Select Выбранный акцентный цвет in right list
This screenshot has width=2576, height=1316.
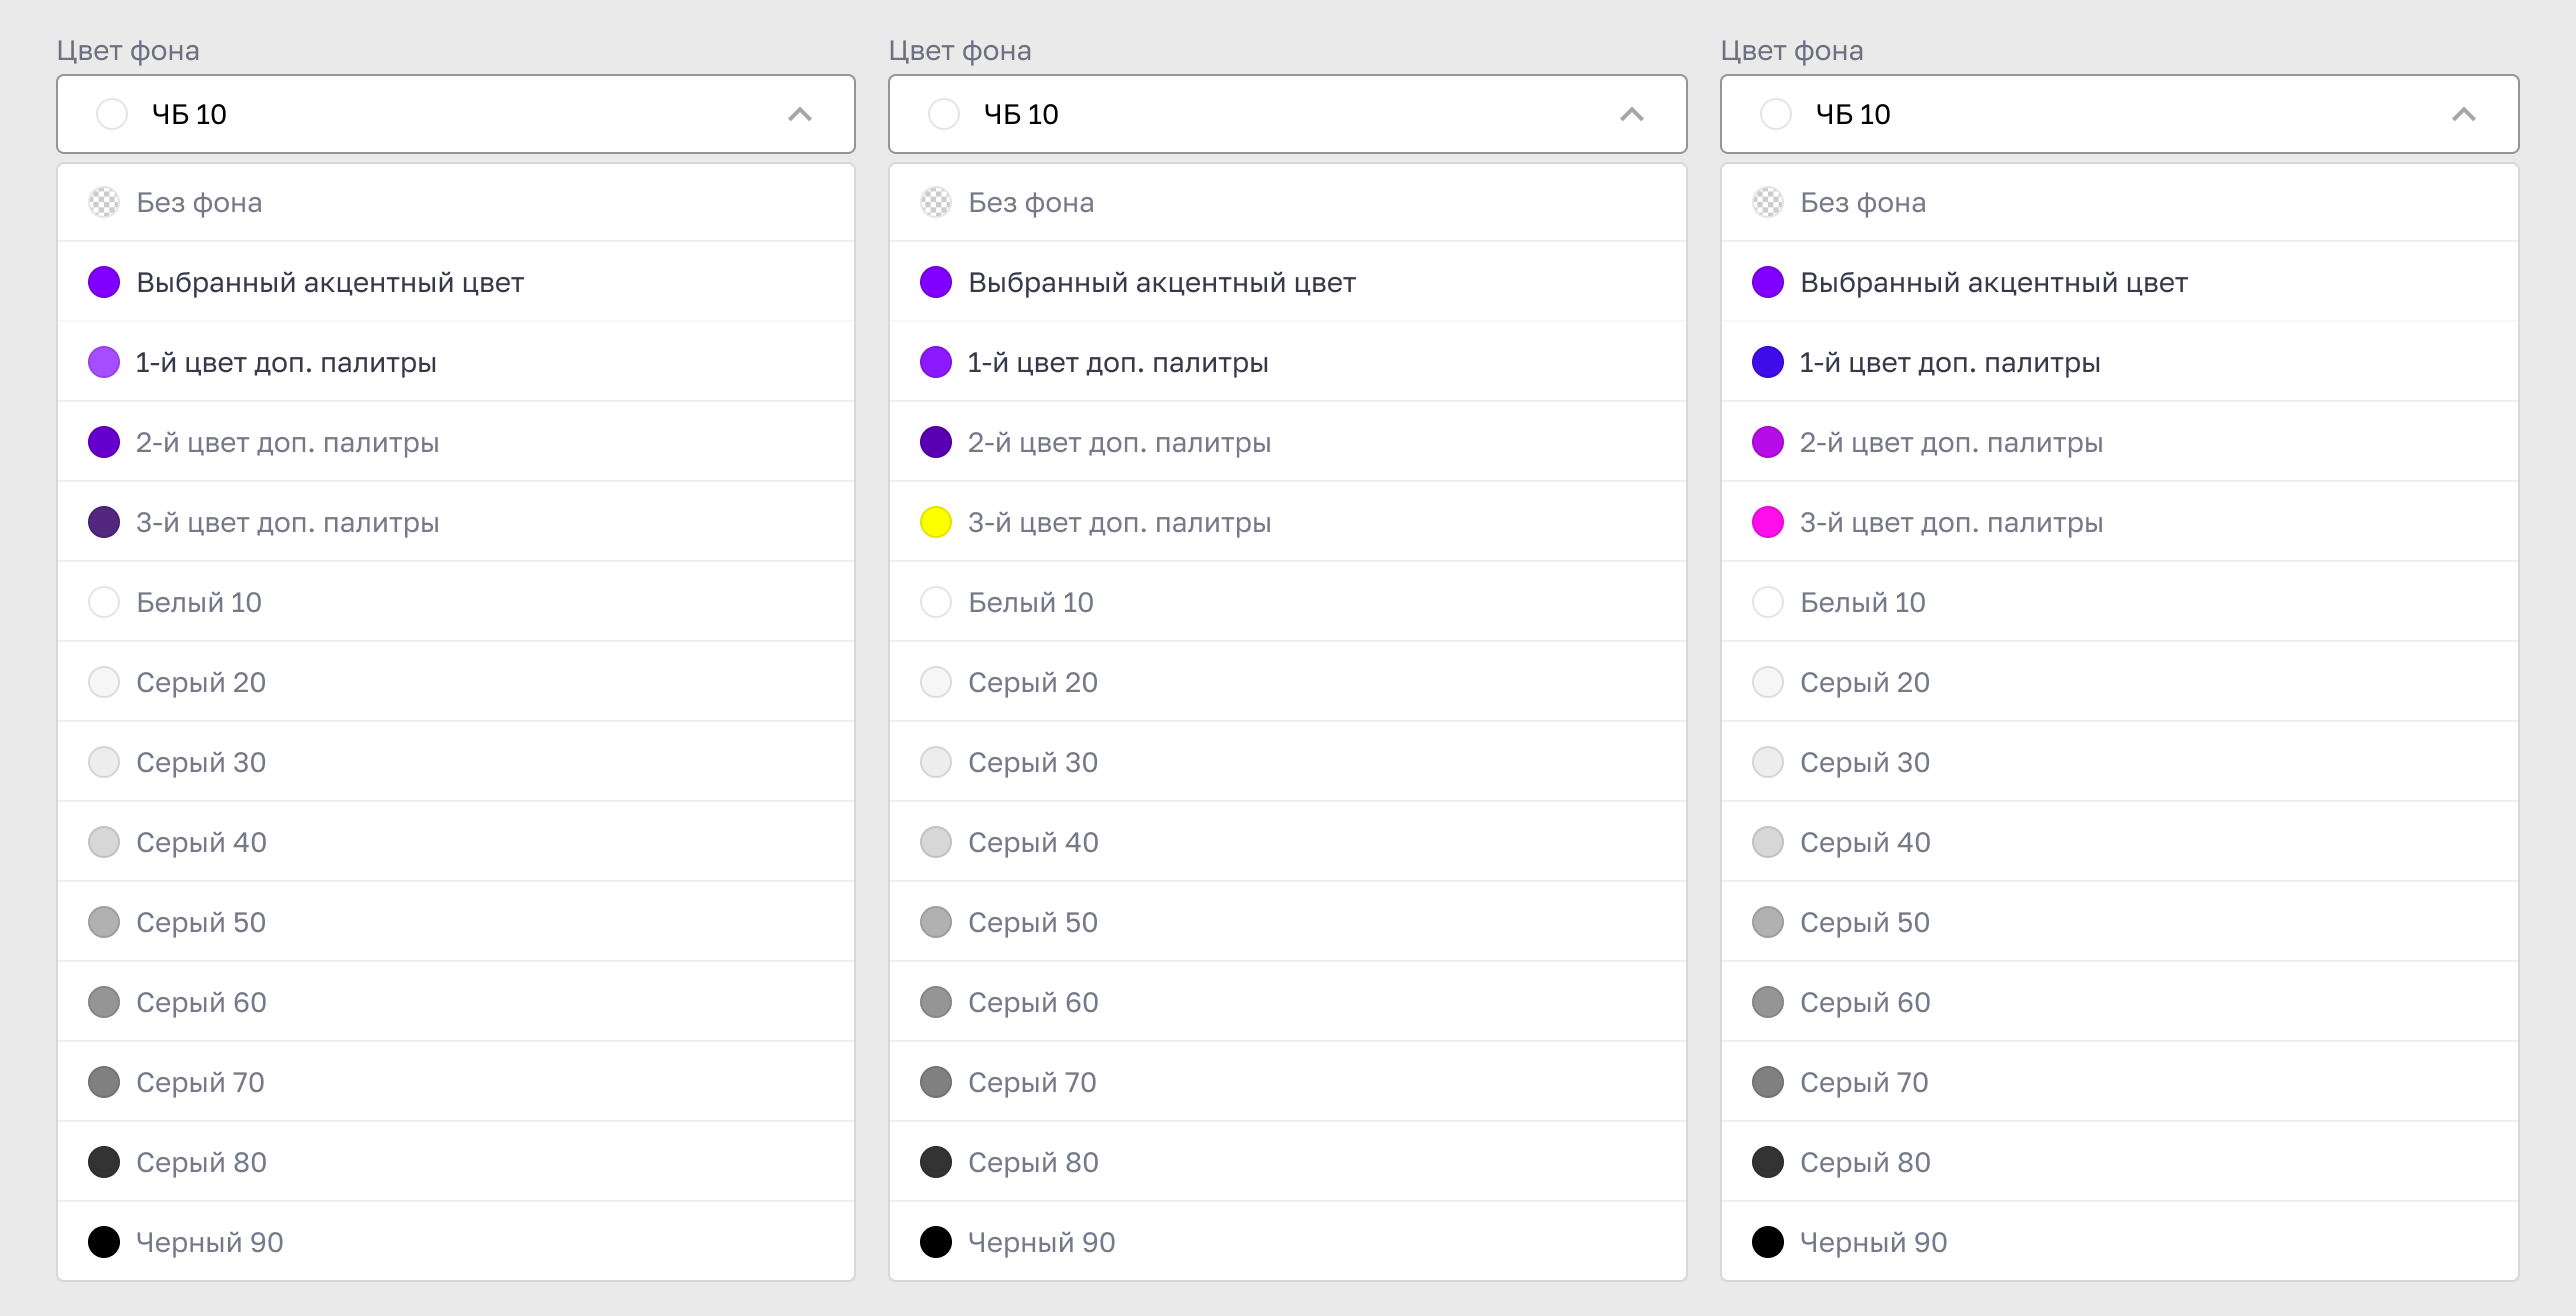(x=2120, y=282)
